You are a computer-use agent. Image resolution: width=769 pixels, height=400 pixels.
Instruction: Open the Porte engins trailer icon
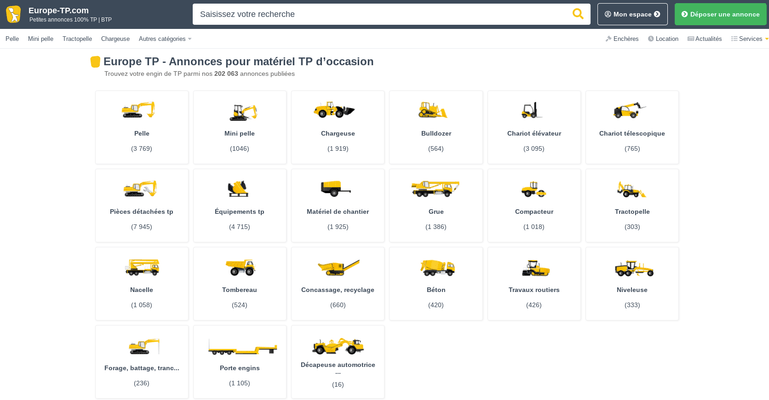tap(239, 347)
